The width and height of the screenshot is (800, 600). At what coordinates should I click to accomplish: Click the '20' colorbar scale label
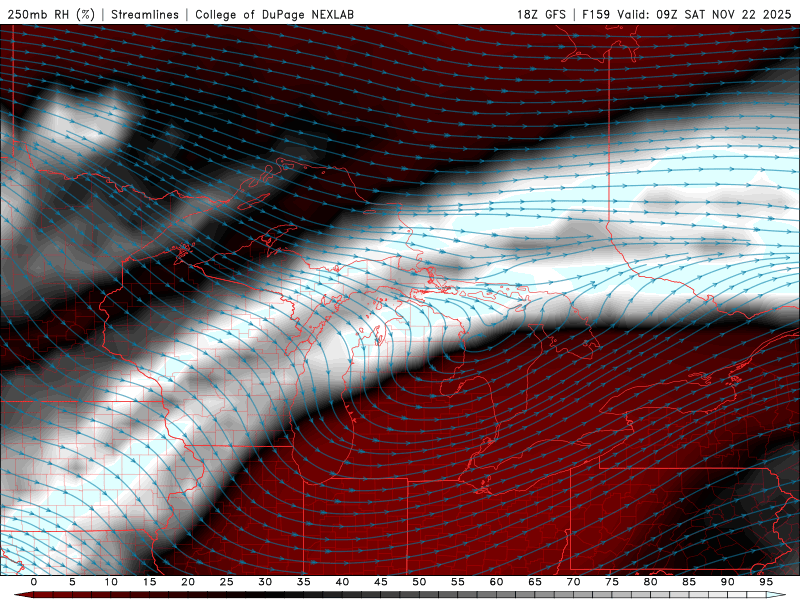tap(188, 582)
